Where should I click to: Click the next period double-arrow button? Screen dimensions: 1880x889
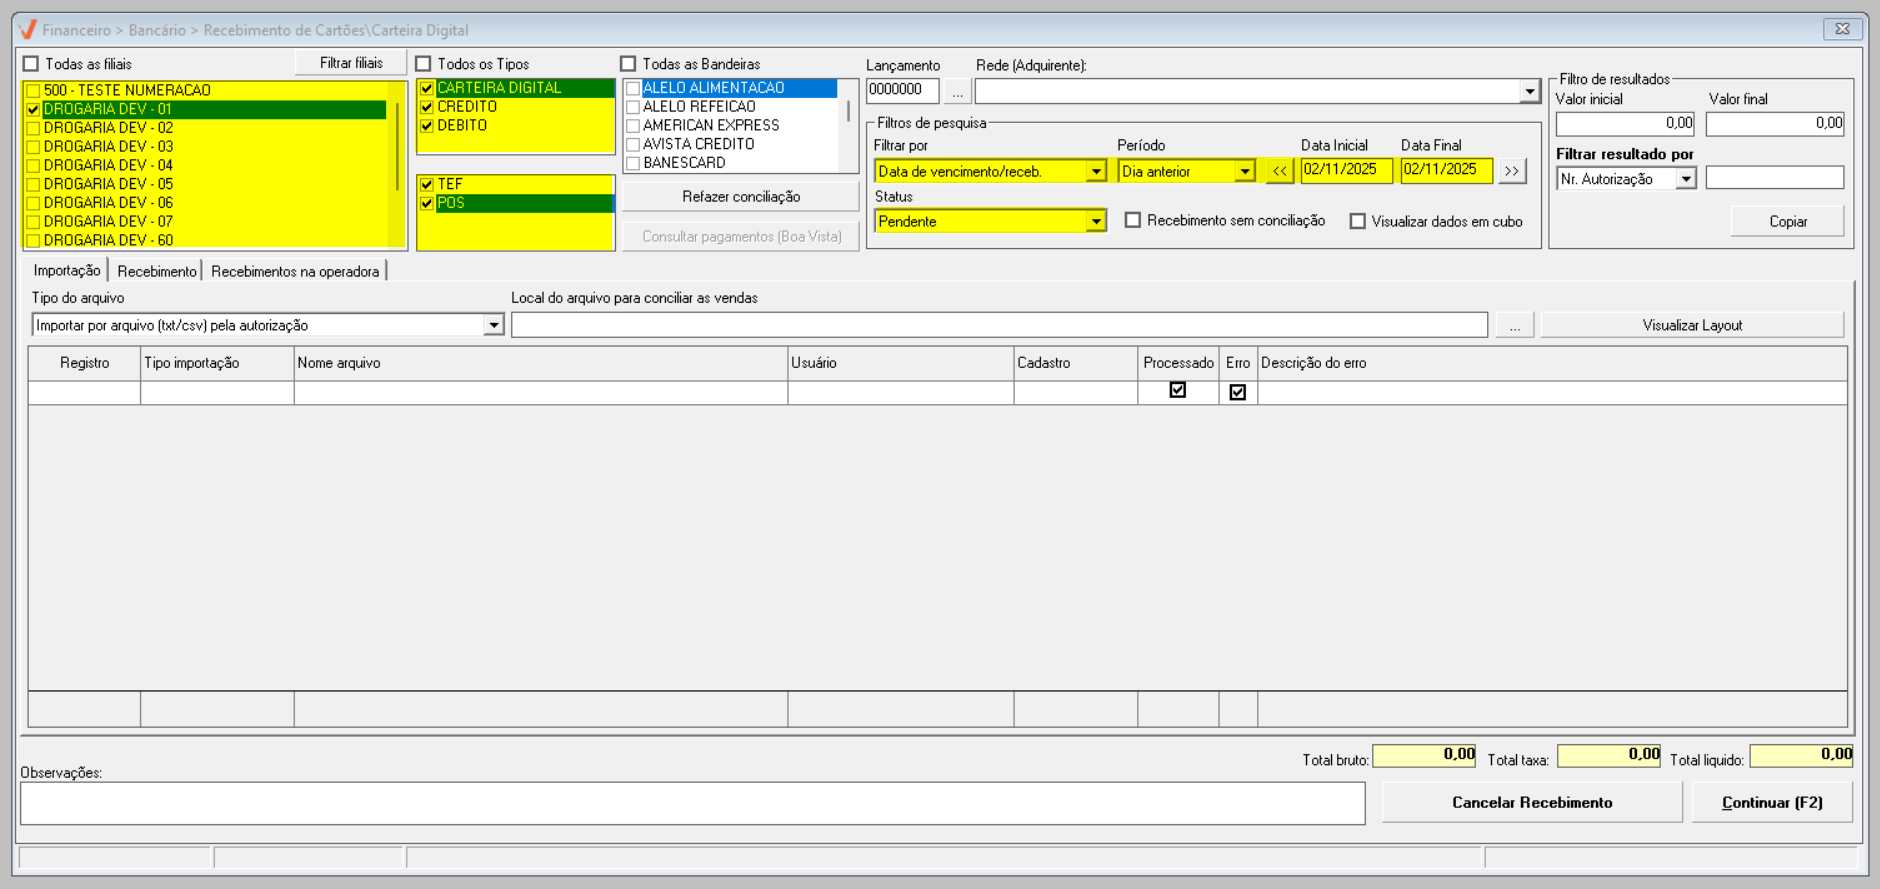[x=1512, y=171]
